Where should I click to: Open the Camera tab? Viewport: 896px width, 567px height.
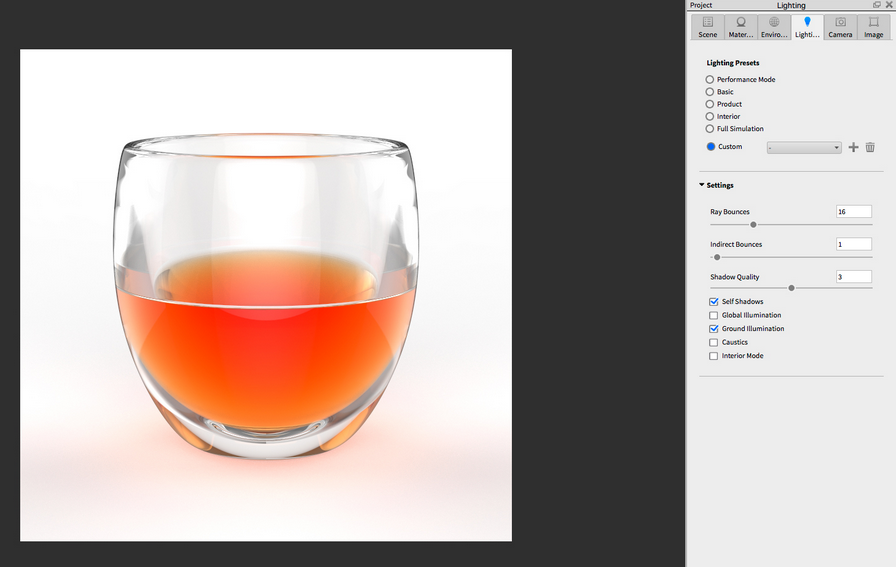[x=840, y=26]
